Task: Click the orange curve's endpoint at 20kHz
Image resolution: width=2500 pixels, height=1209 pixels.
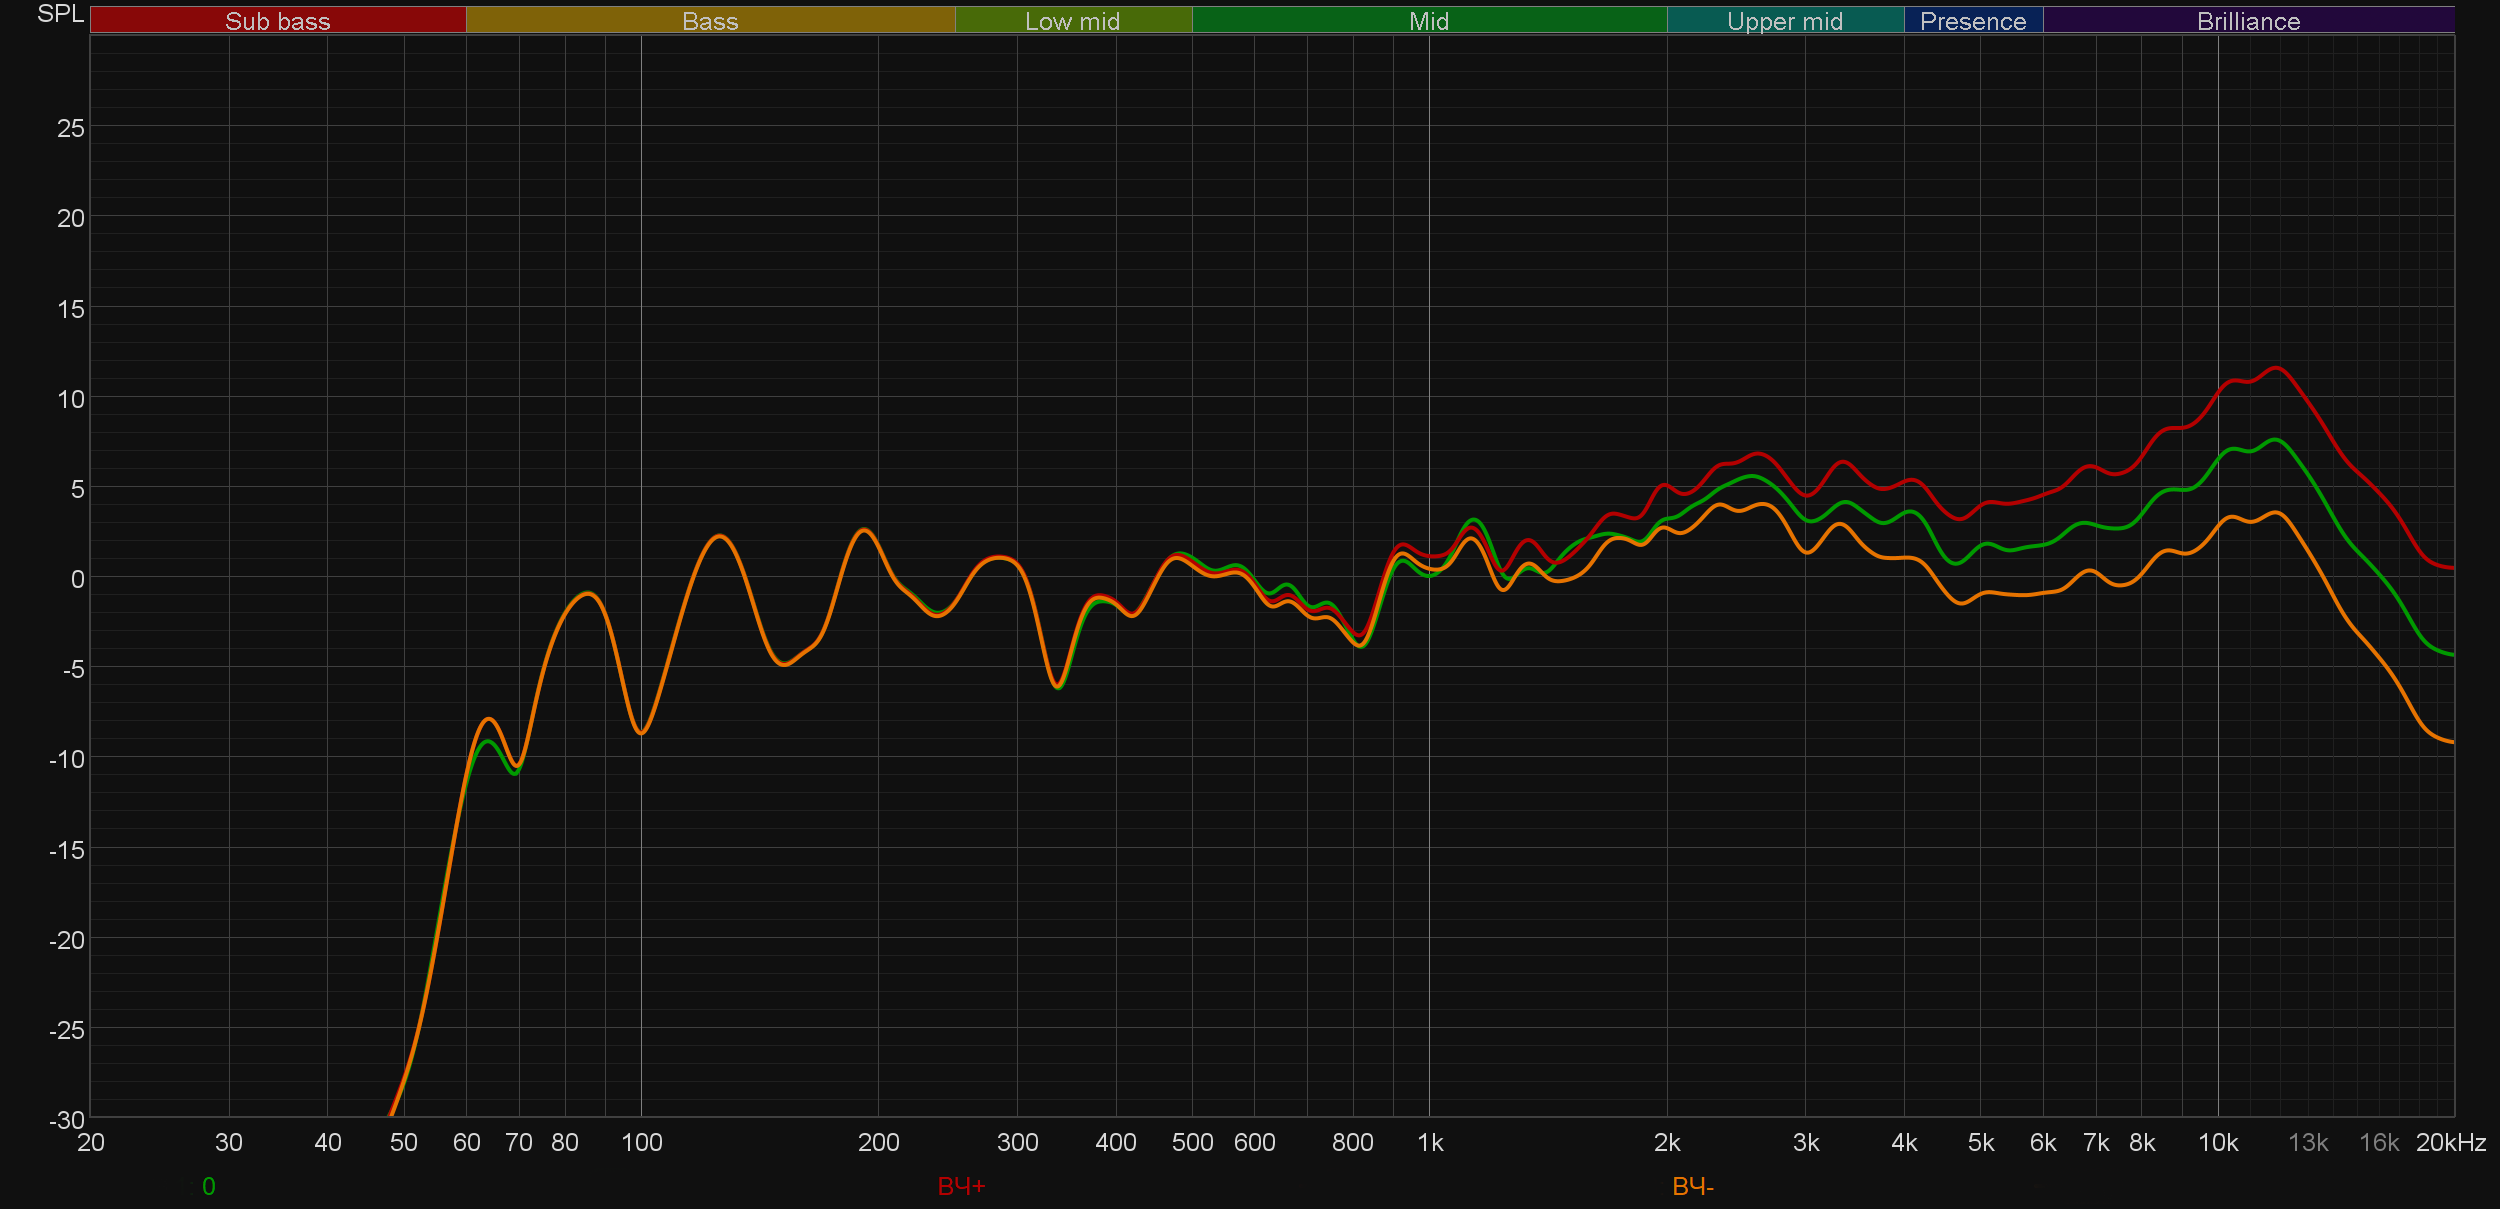Action: click(2452, 742)
